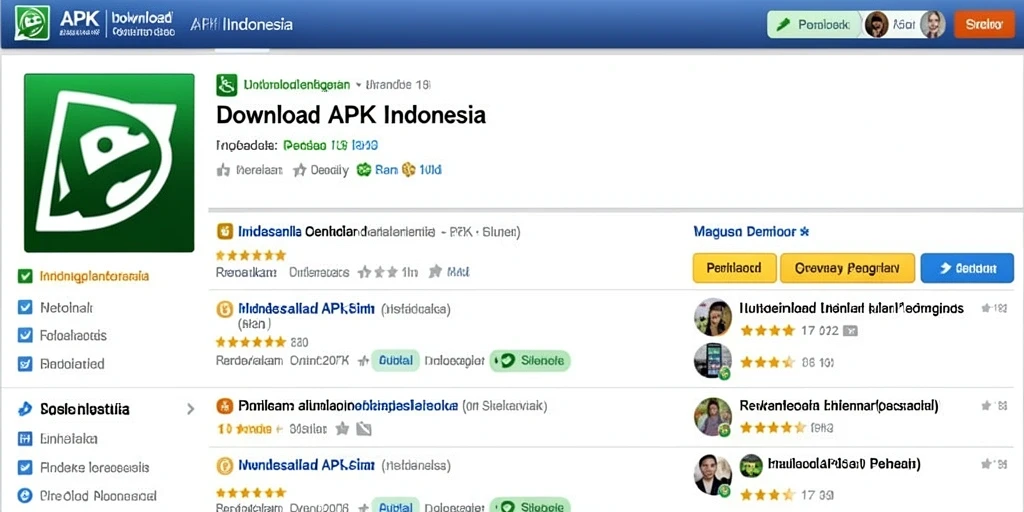The image size is (1024, 512).
Task: Toggle the Netolnalt checkbox
Action: pyautogui.click(x=25, y=307)
